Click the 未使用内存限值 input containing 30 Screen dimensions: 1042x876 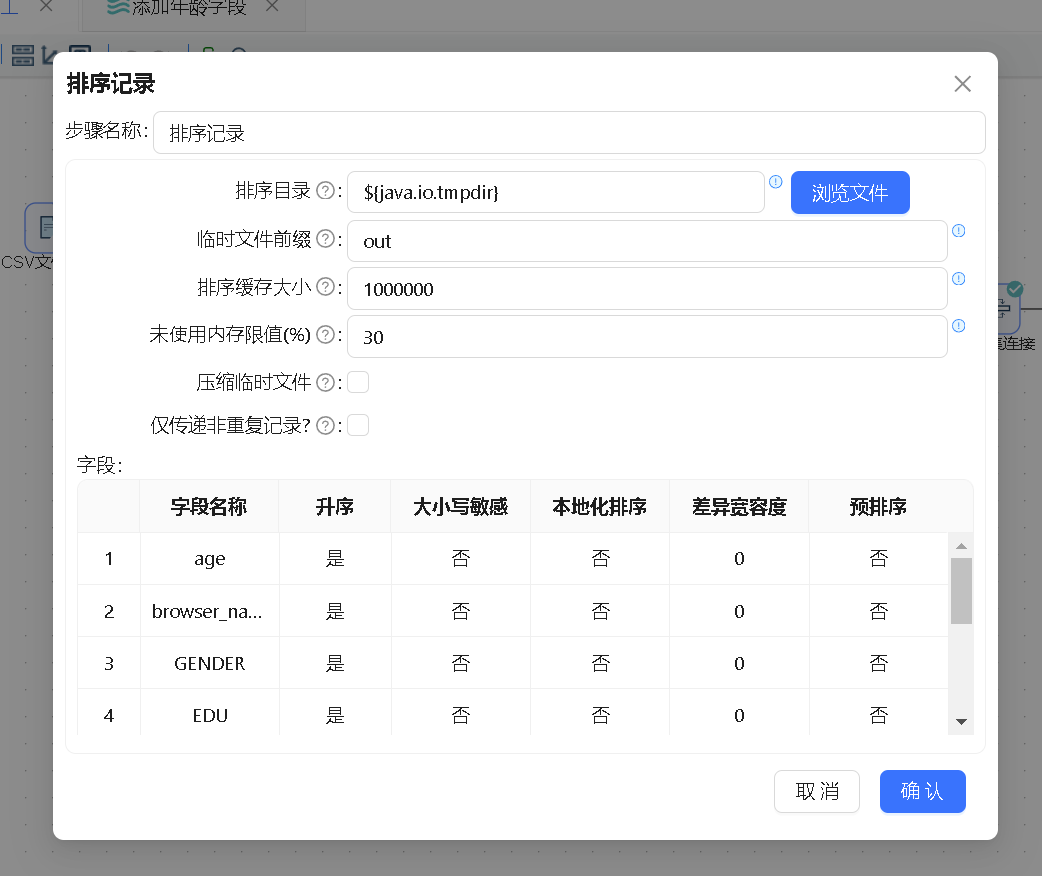[647, 337]
